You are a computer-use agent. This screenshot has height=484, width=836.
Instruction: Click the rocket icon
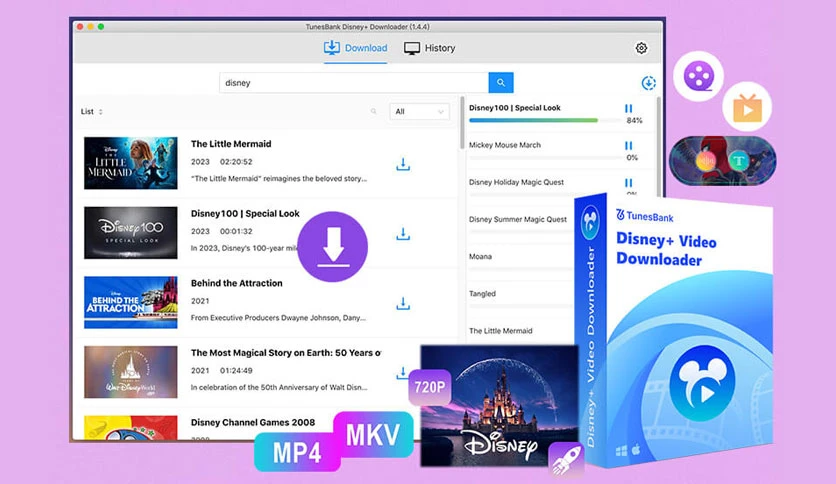click(x=567, y=459)
